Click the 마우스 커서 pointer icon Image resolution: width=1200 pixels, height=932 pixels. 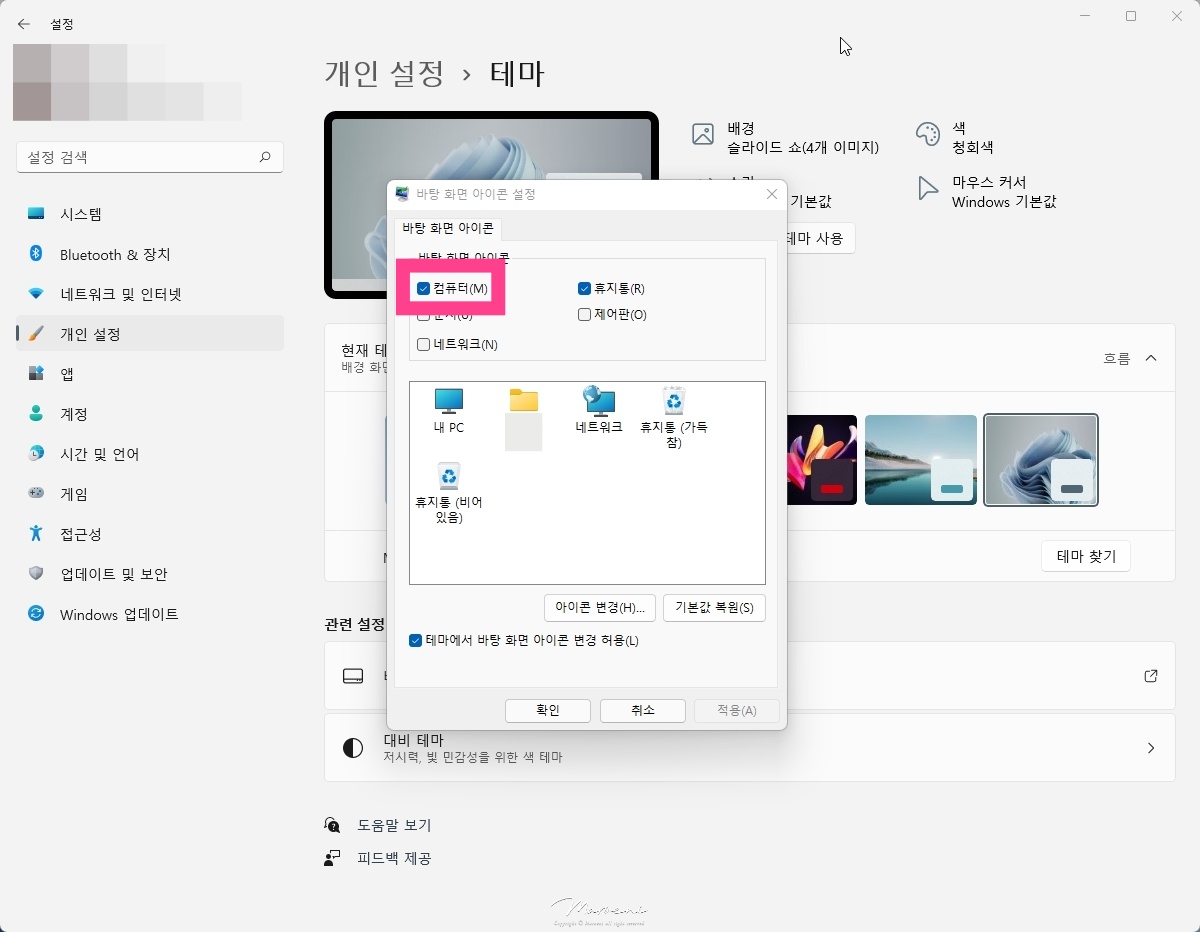pyautogui.click(x=928, y=188)
